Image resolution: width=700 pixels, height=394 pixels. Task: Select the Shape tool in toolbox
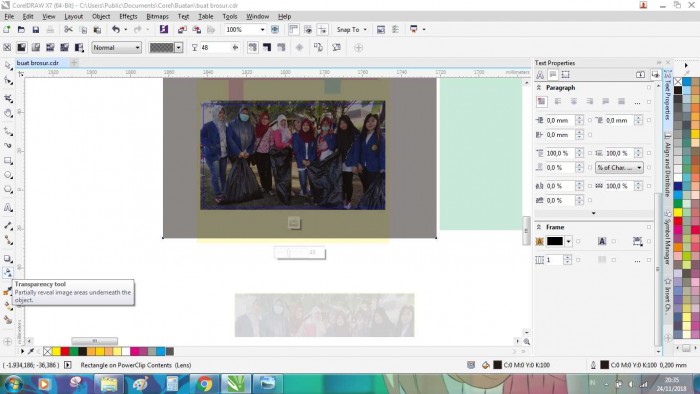(8, 80)
